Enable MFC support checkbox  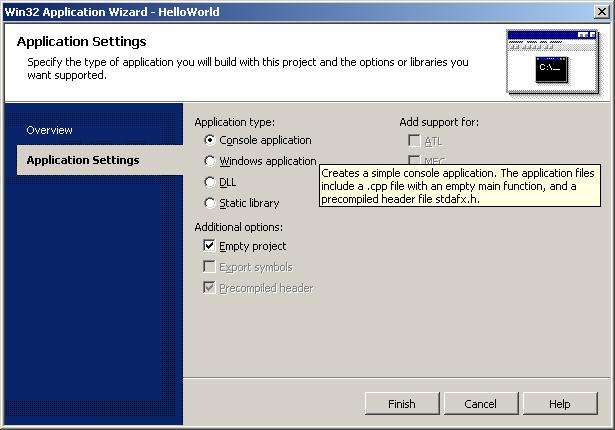pyautogui.click(x=414, y=159)
